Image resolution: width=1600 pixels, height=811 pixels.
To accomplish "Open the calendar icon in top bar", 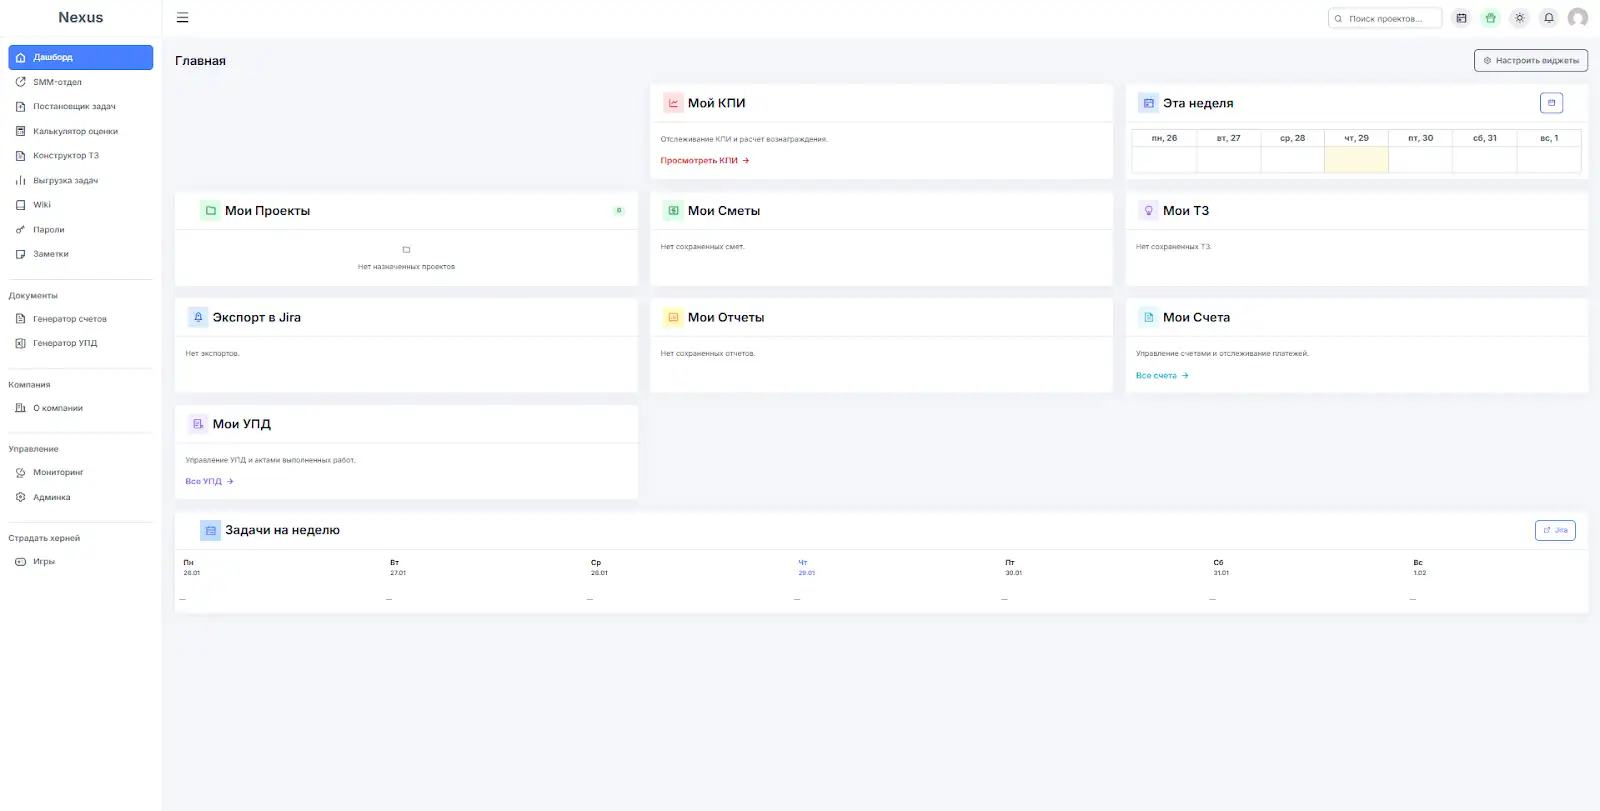I will 1461,18.
